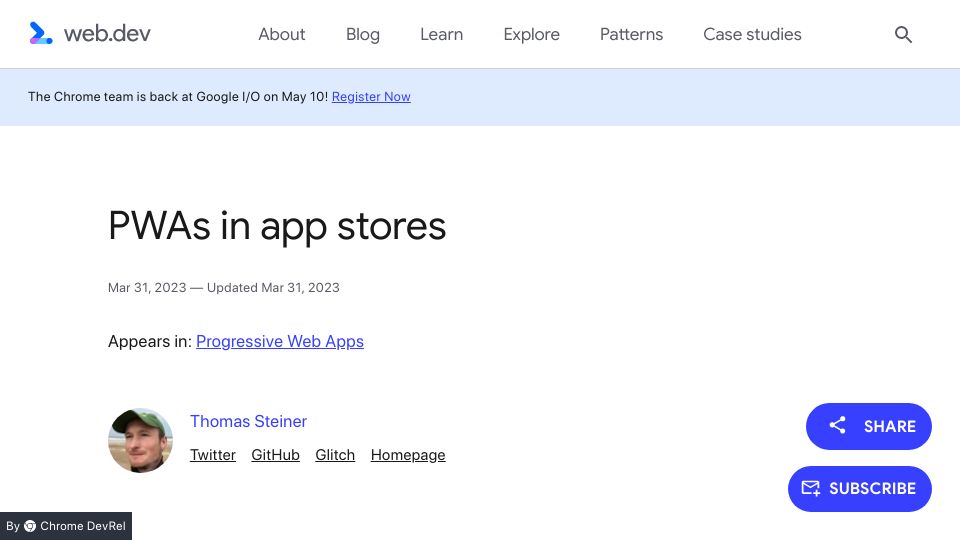Screen dimensions: 960x540
Task: Open the Progressive Web Apps link
Action: (280, 341)
